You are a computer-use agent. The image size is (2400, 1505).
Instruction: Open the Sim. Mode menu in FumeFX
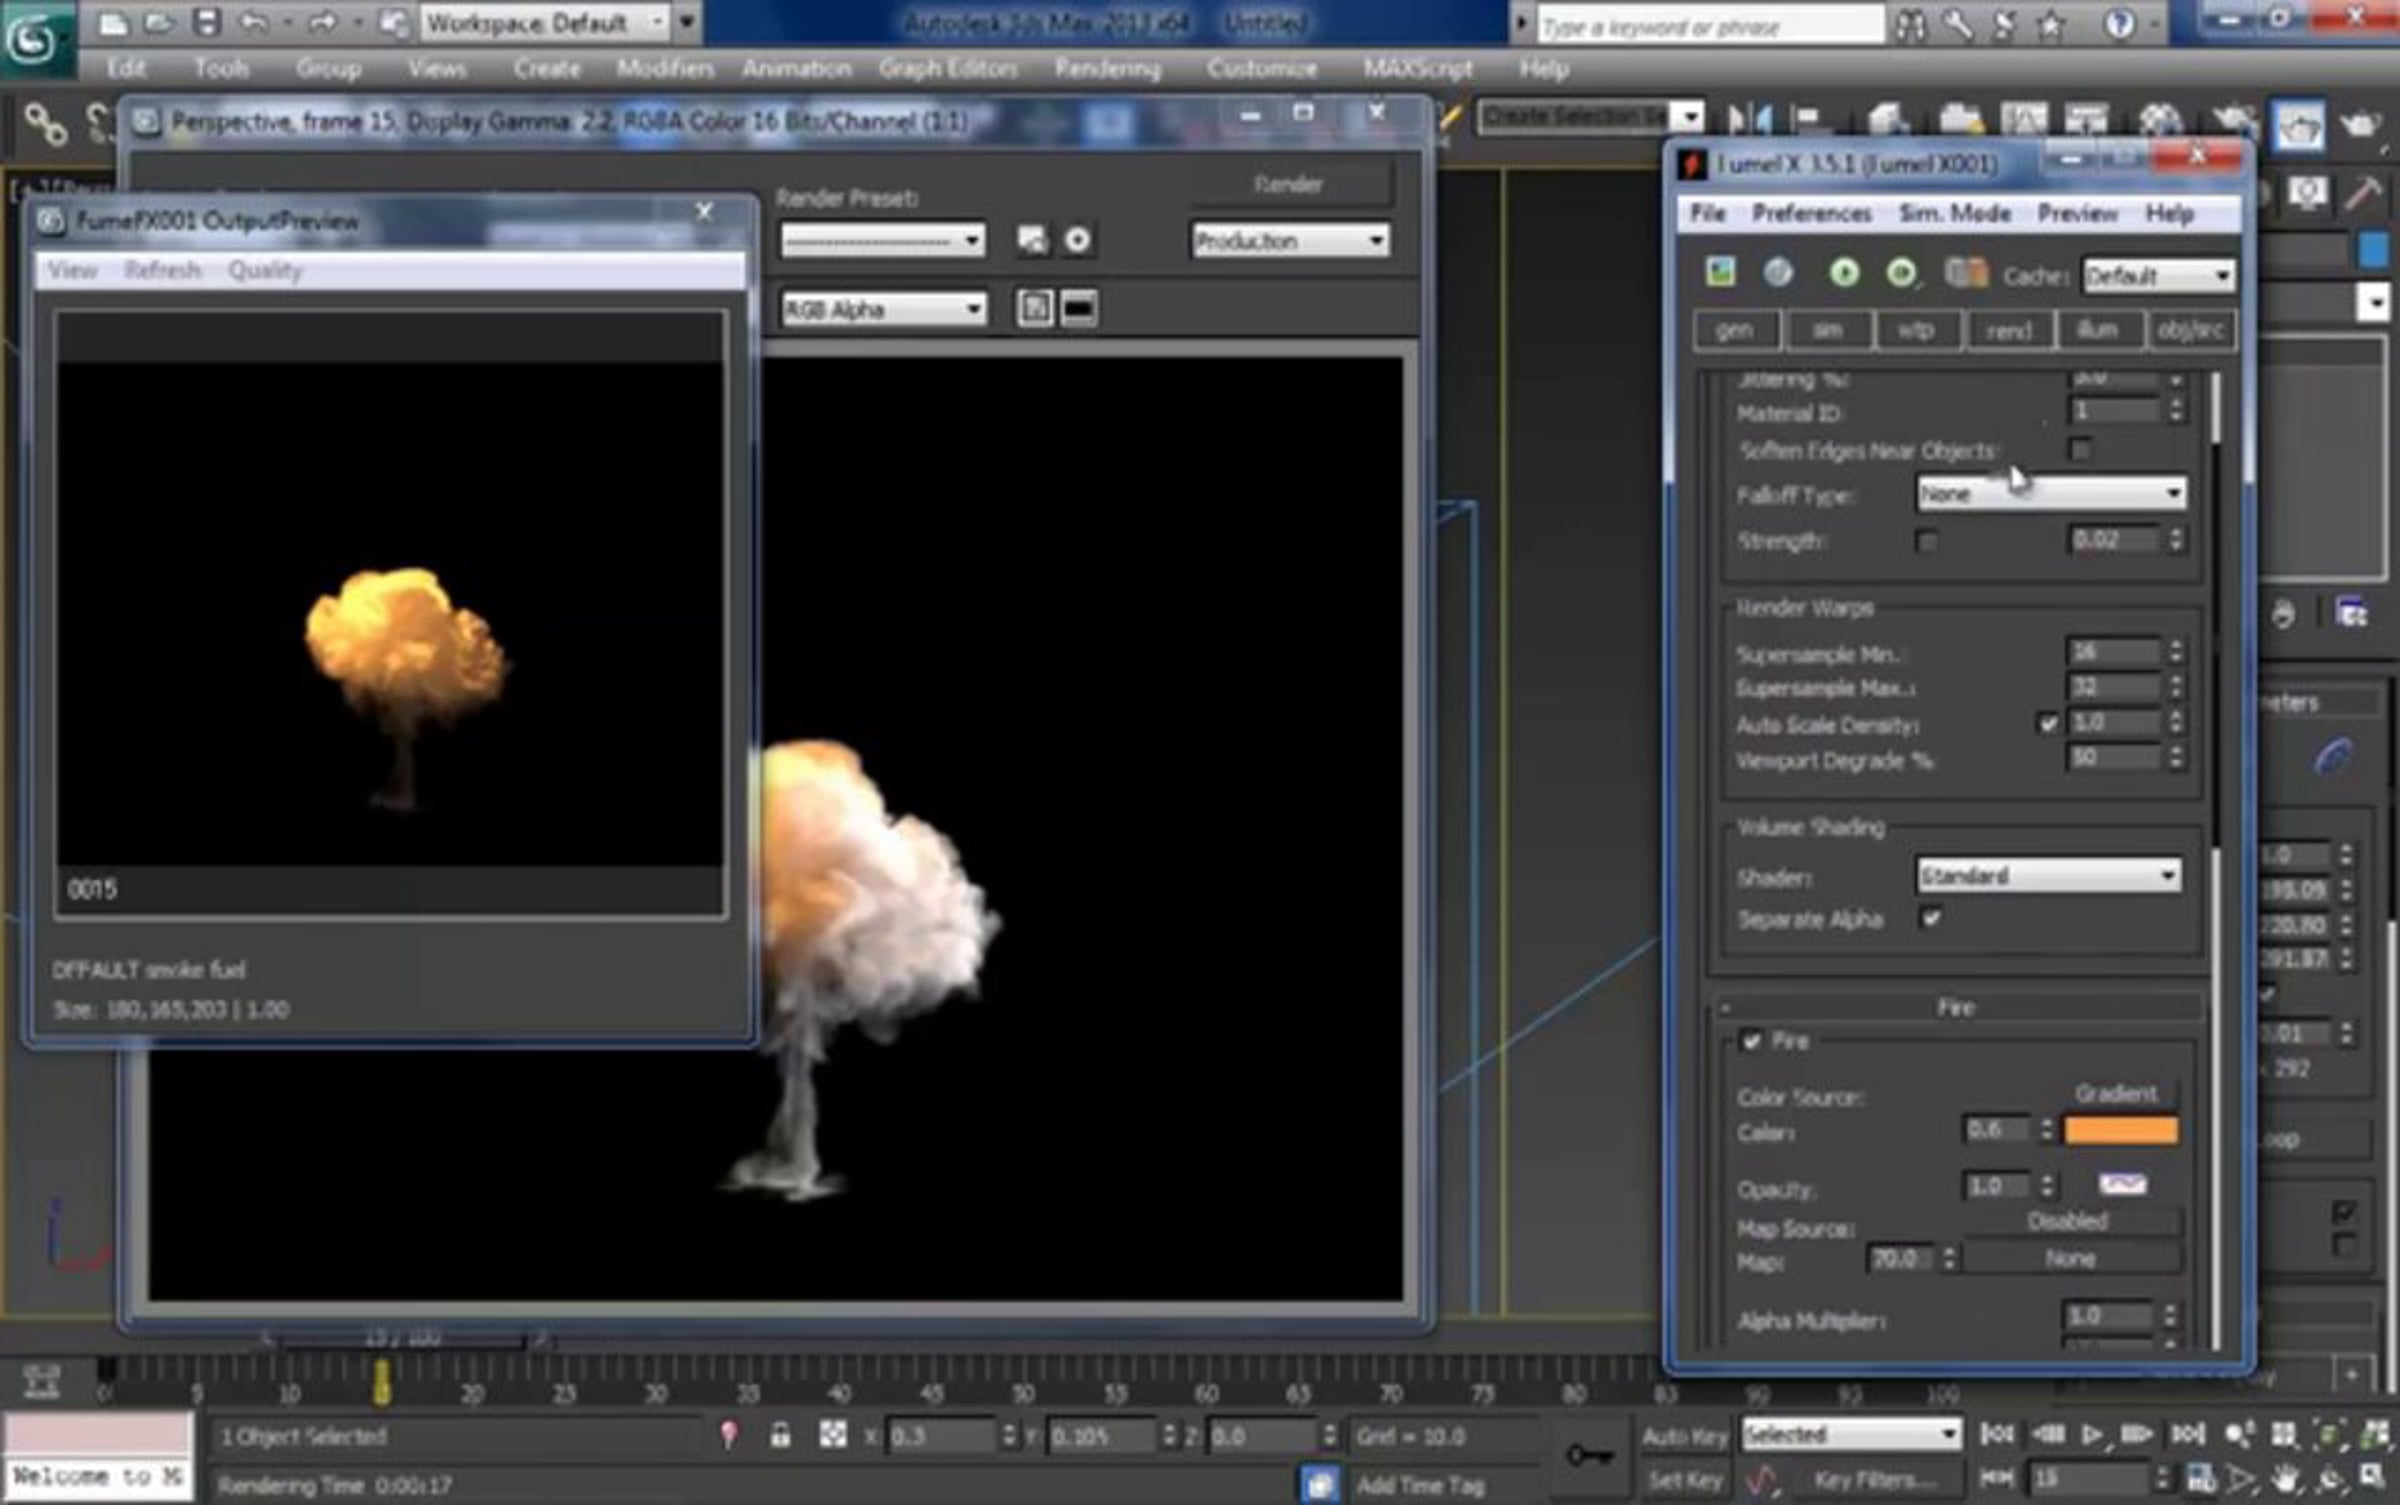[x=1954, y=214]
